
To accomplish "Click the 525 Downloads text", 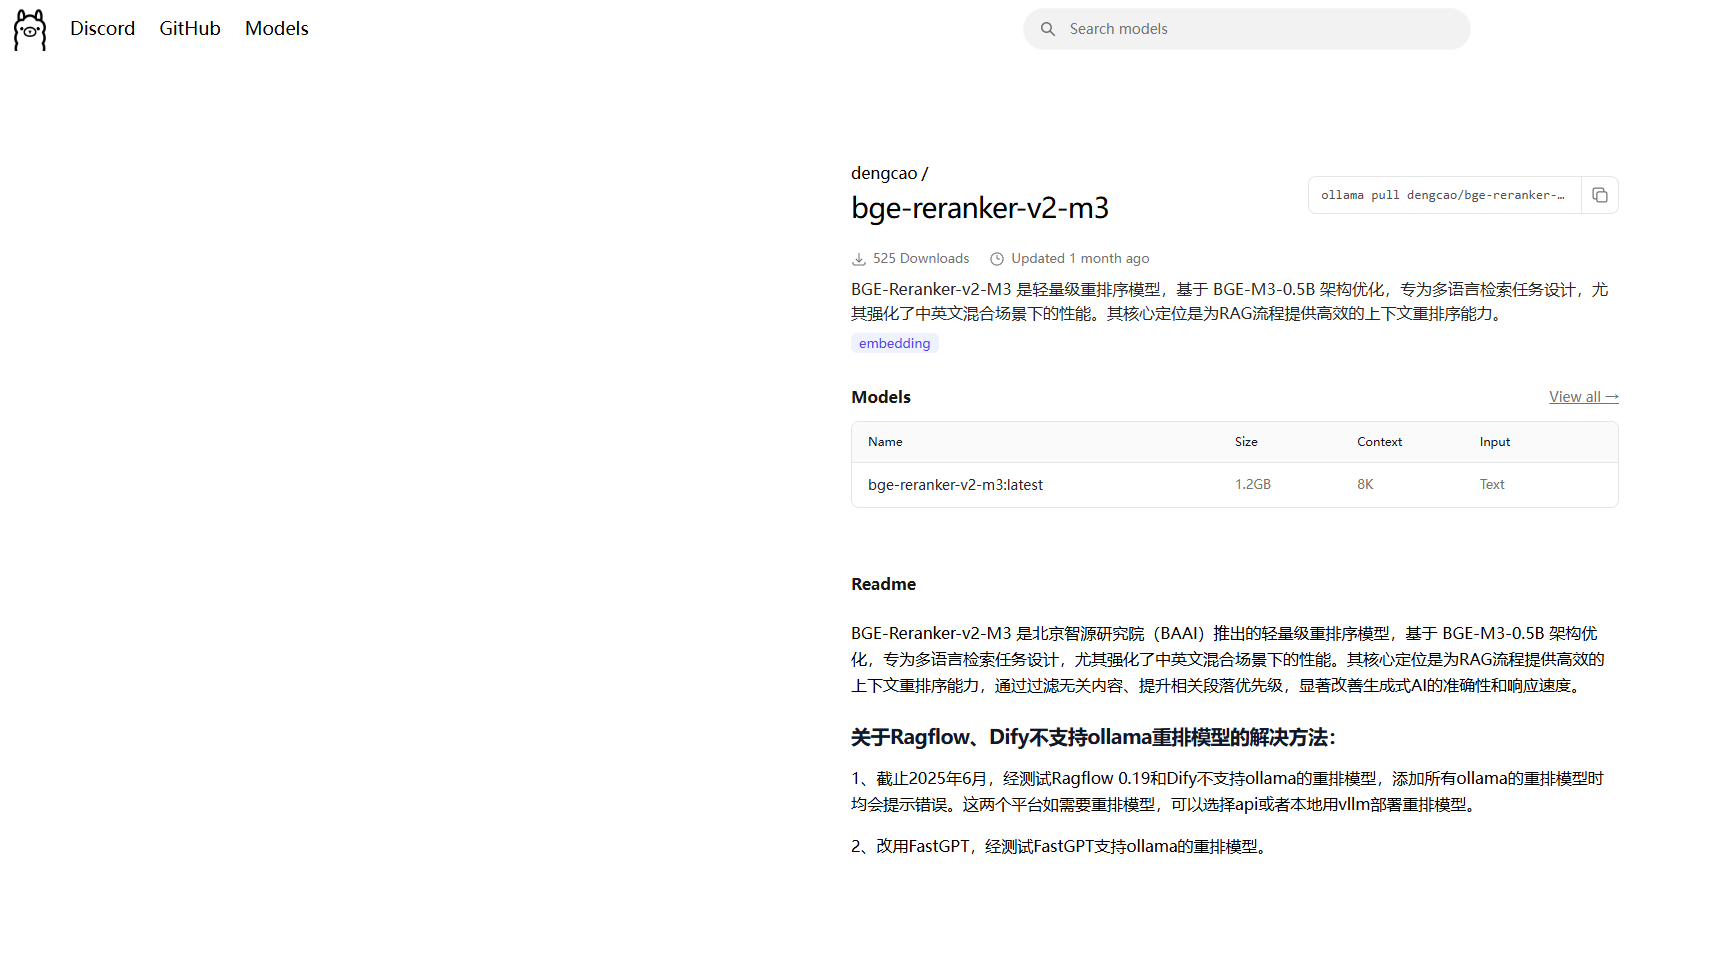I will pyautogui.click(x=921, y=258).
